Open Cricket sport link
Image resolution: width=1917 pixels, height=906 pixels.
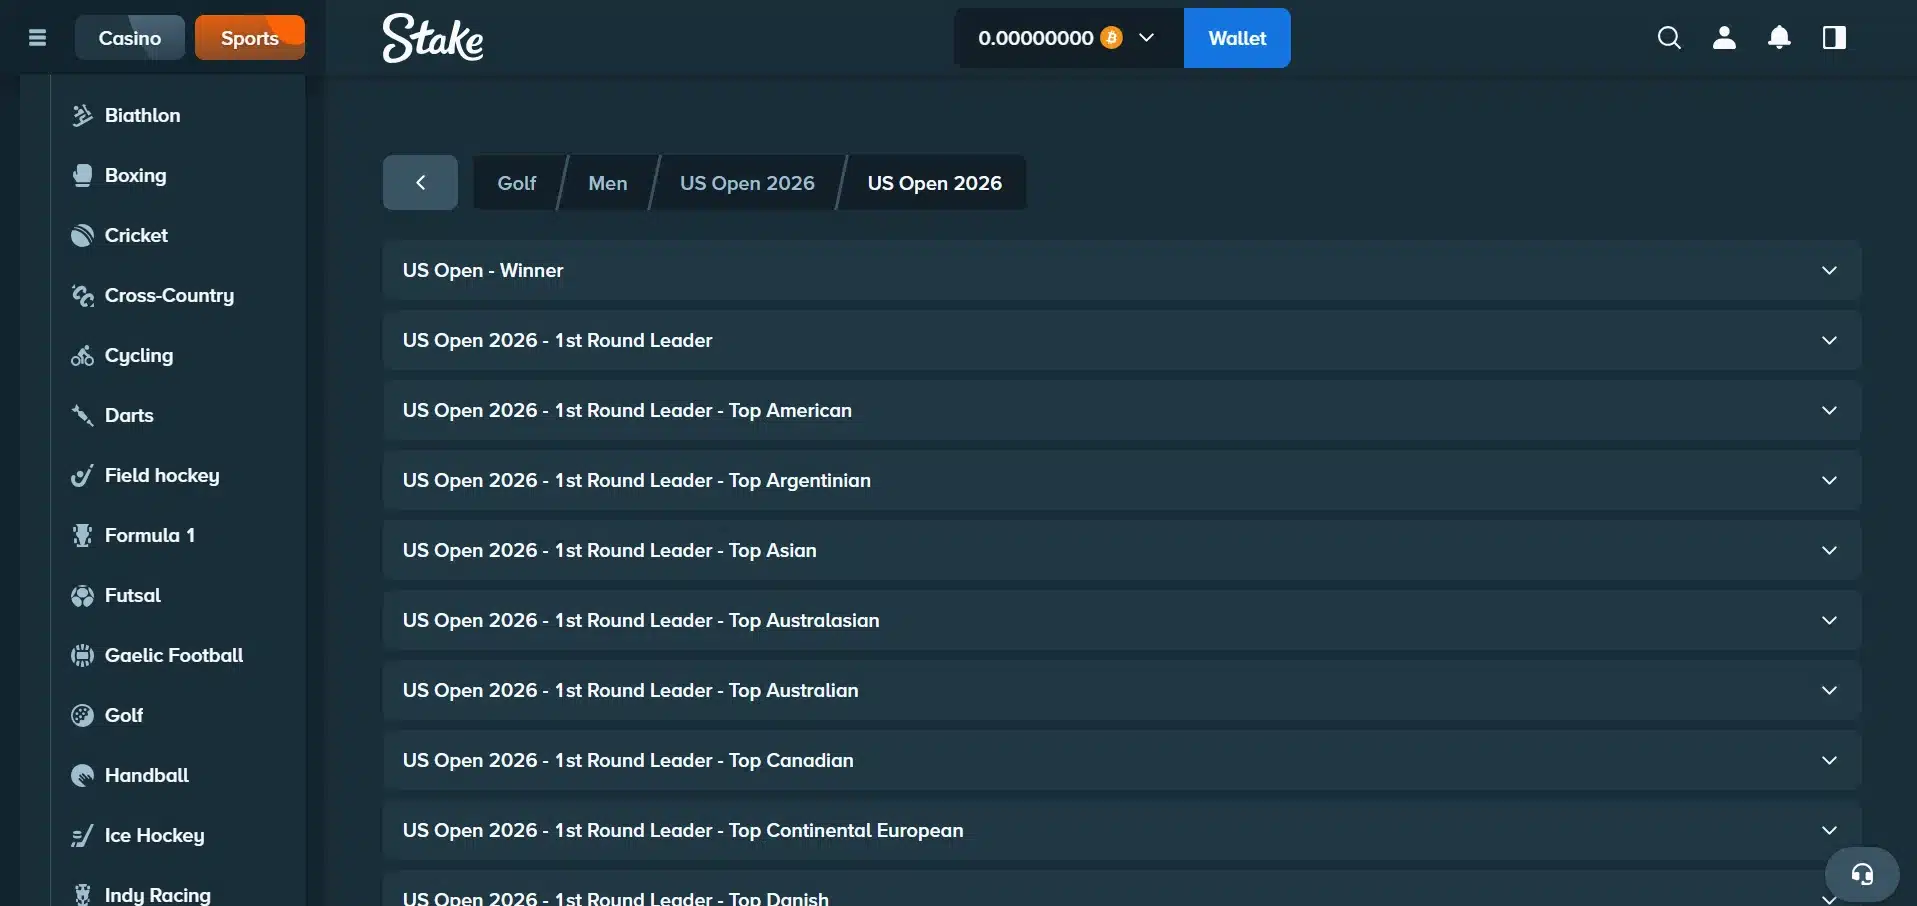point(136,235)
